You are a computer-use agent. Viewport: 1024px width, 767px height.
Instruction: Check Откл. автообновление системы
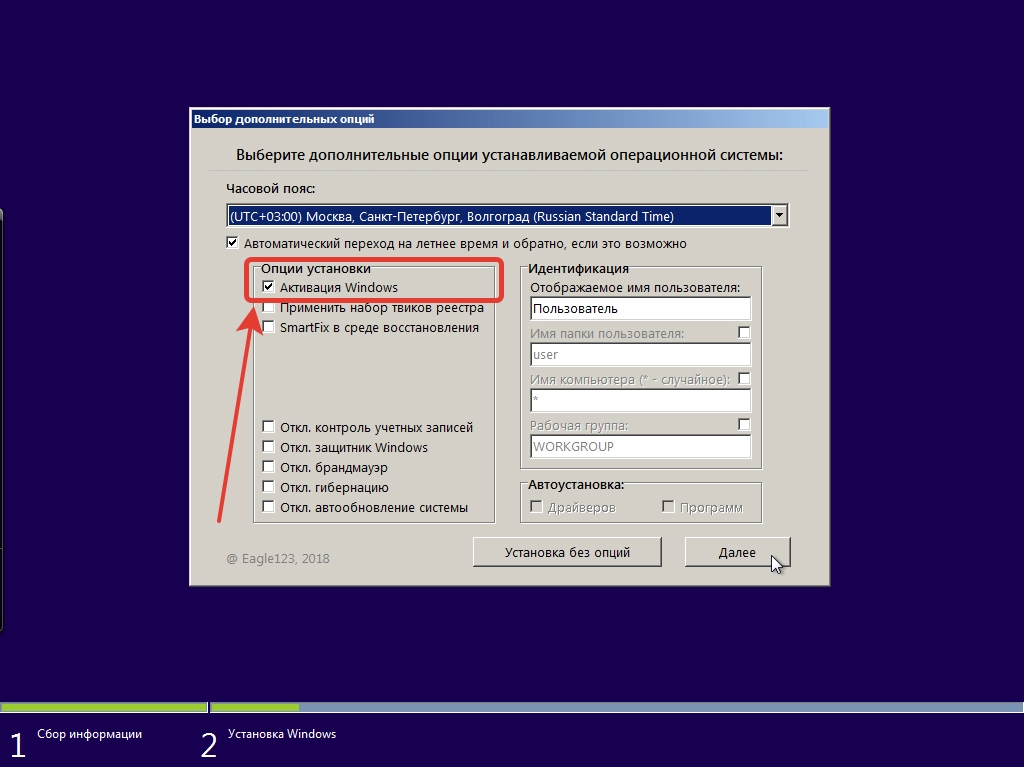pos(268,508)
